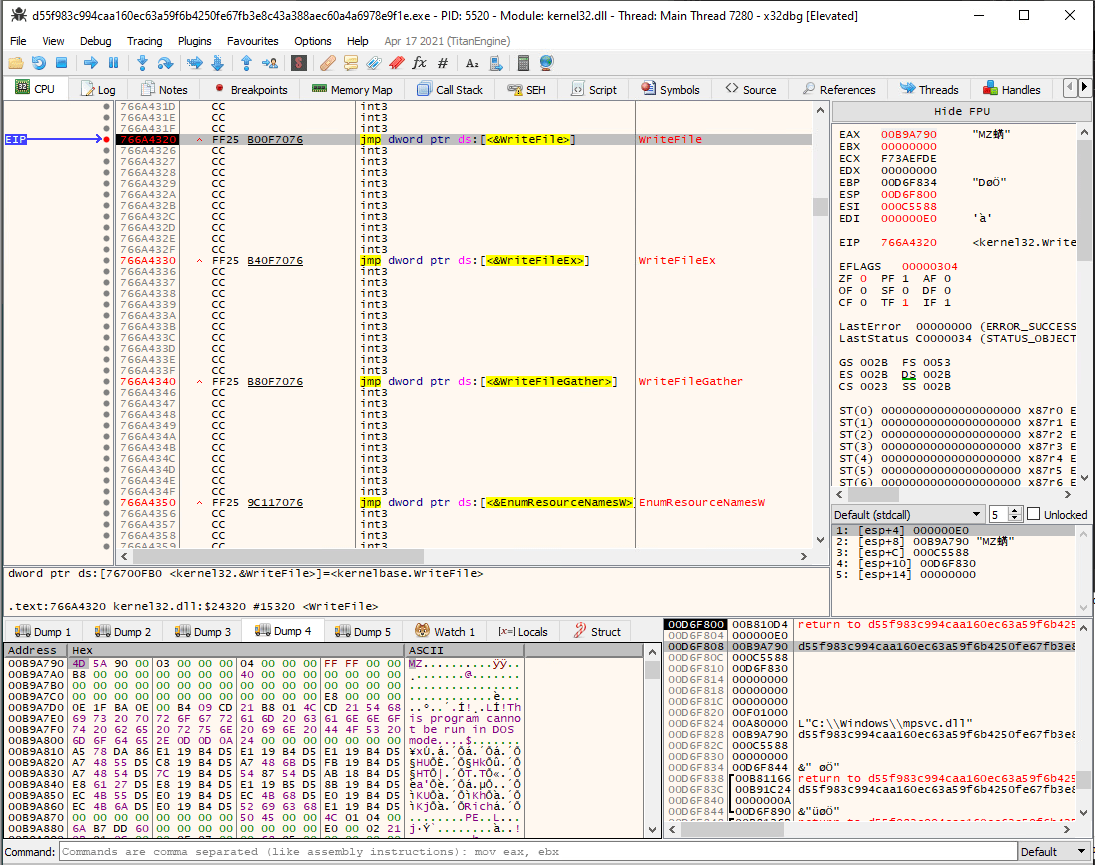Open the Symbols tab
Image resolution: width=1095 pixels, height=865 pixels.
[x=670, y=89]
